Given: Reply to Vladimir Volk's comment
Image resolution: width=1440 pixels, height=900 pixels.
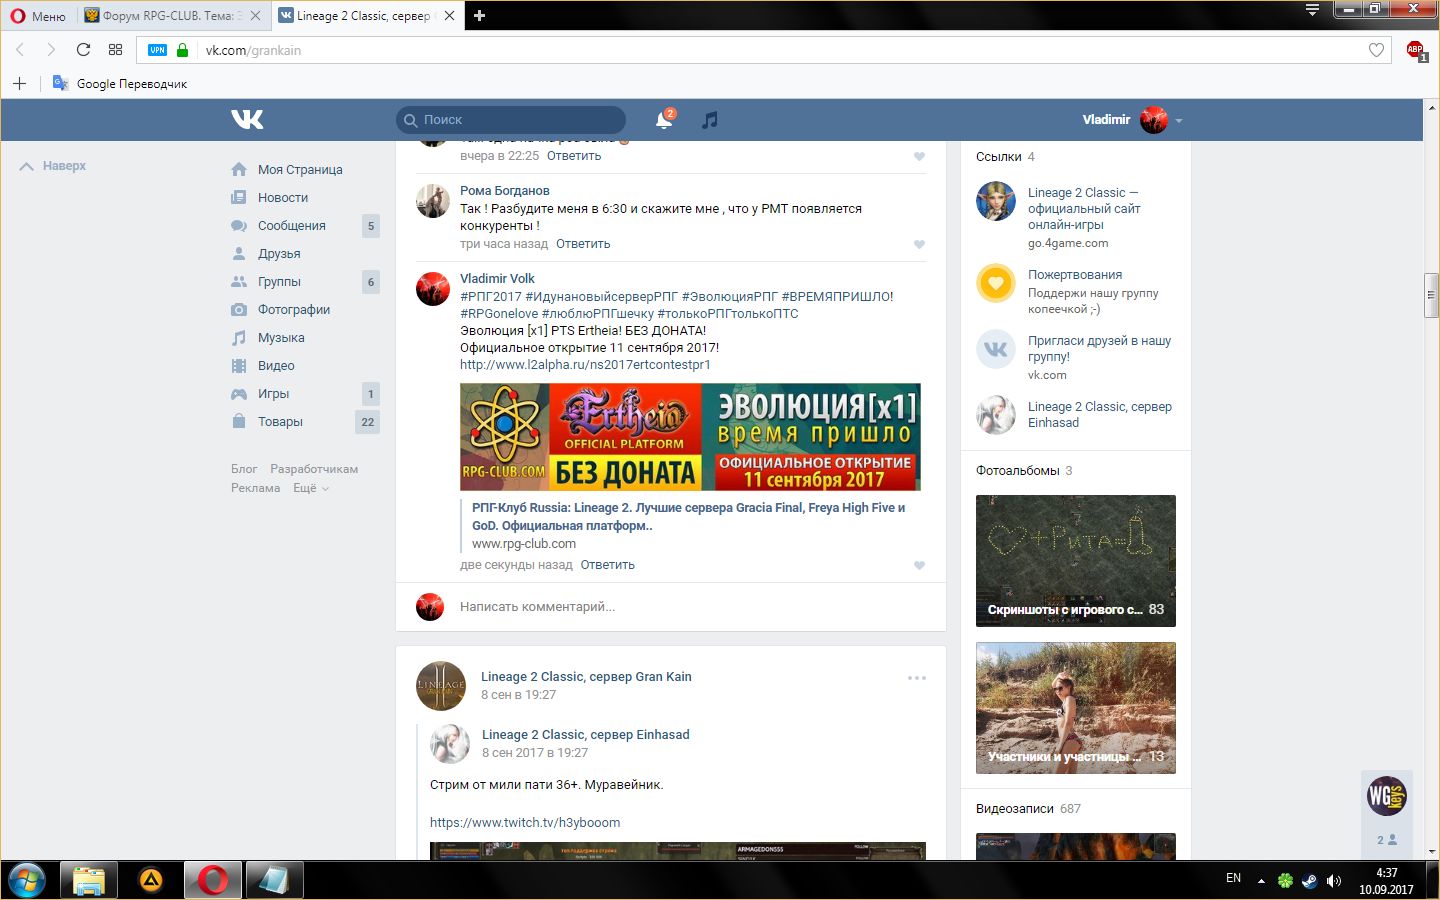Looking at the screenshot, I should [607, 565].
